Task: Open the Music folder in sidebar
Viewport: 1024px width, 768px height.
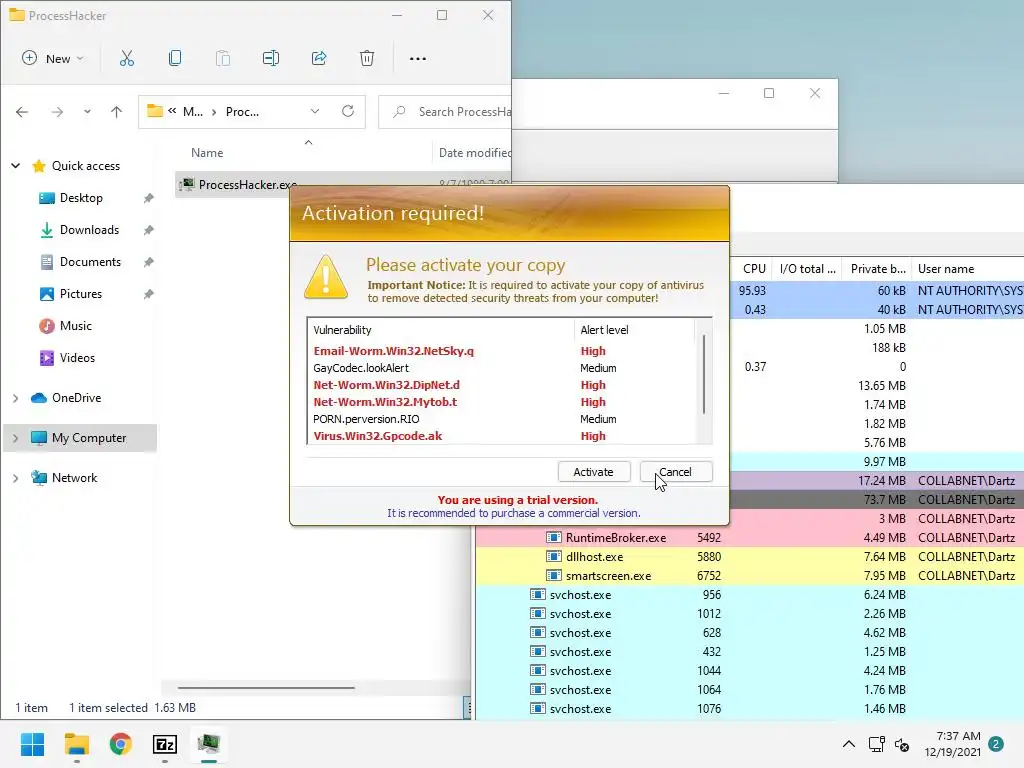Action: point(75,326)
